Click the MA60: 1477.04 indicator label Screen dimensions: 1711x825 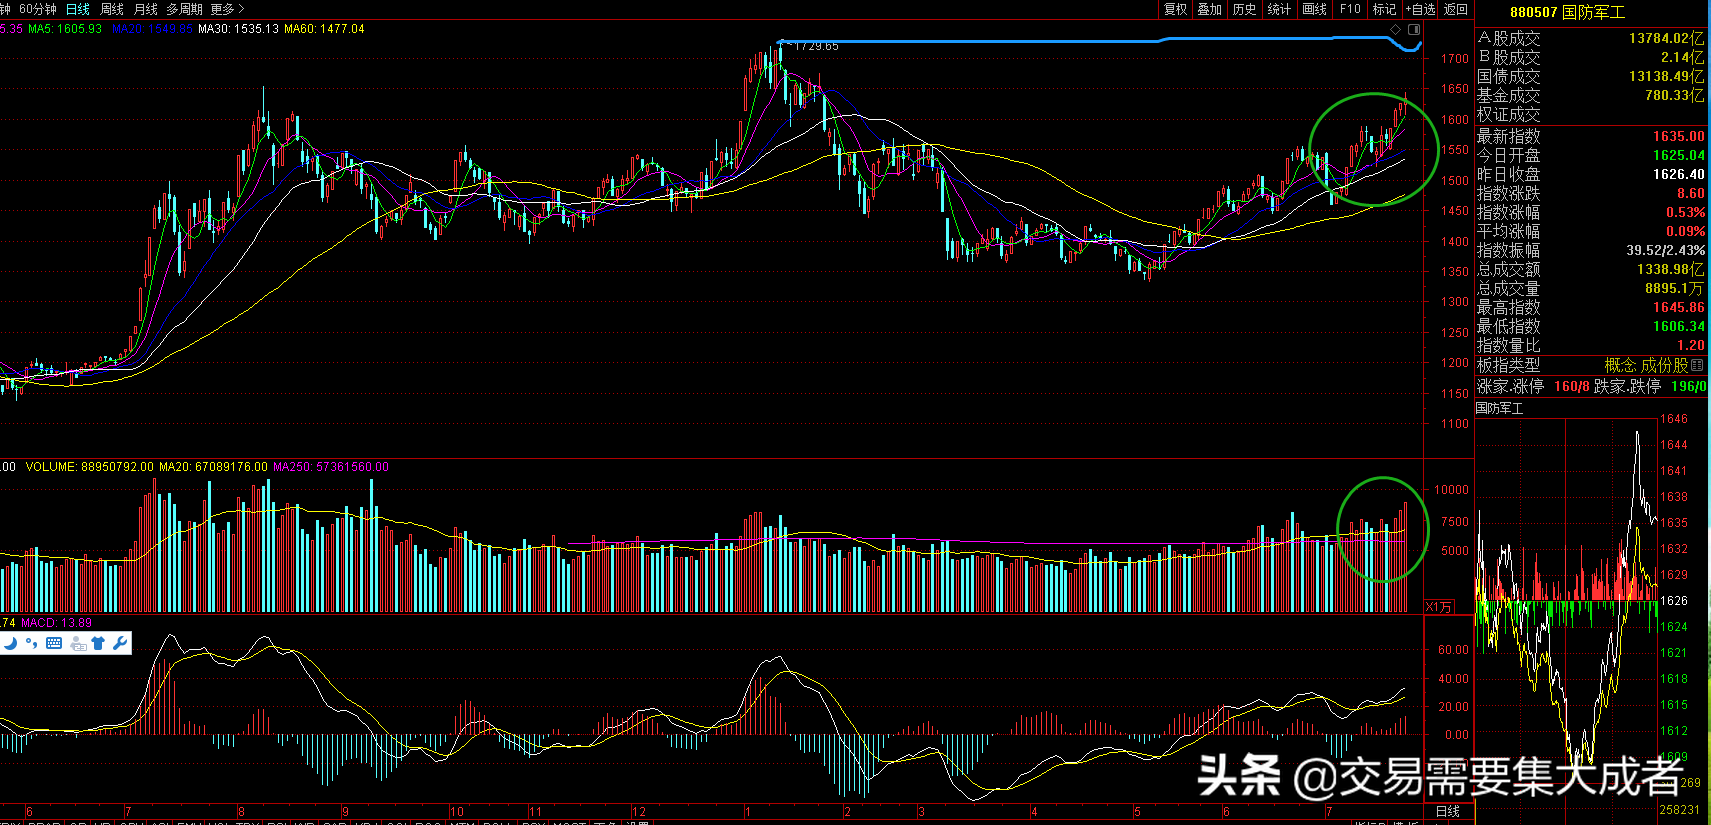click(x=324, y=29)
